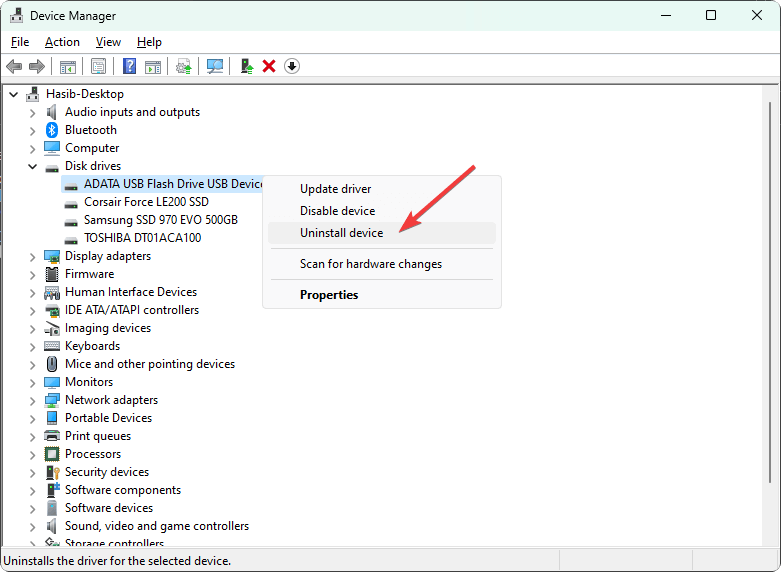Click Enable device toolbar icon

247,66
